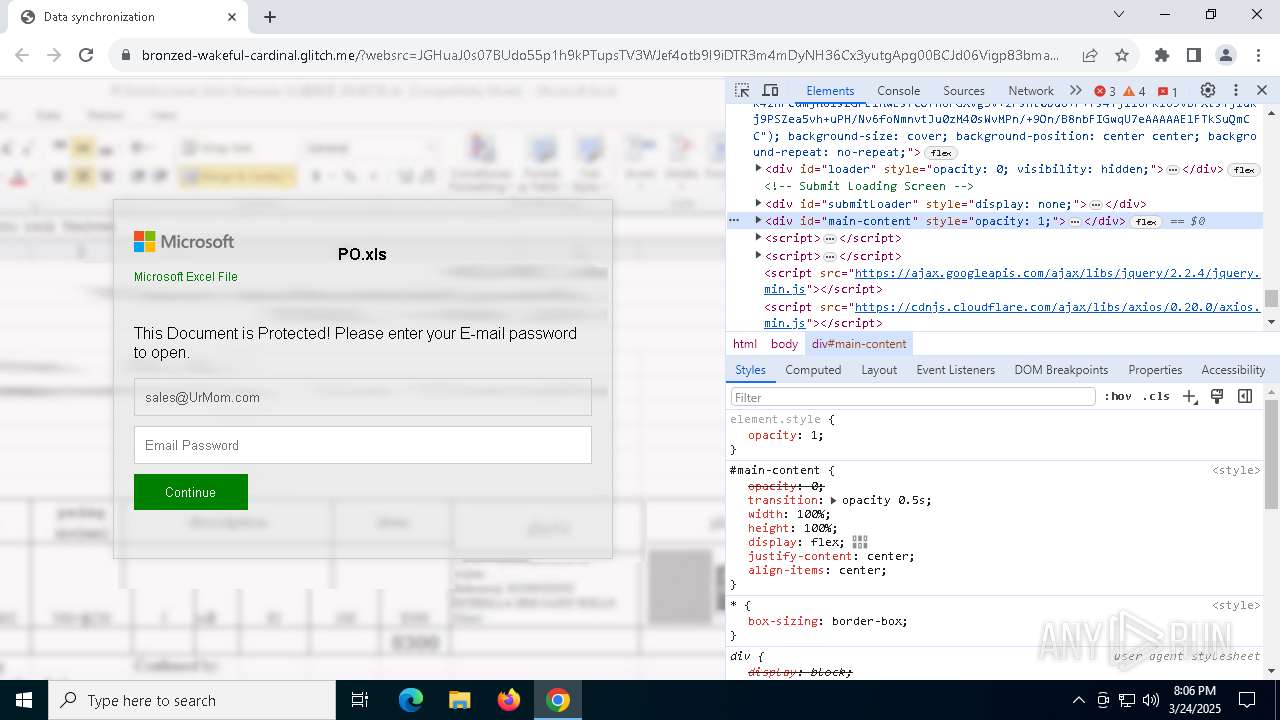The height and width of the screenshot is (720, 1280).
Task: Select div#main-content breadcrumb
Action: tap(859, 344)
